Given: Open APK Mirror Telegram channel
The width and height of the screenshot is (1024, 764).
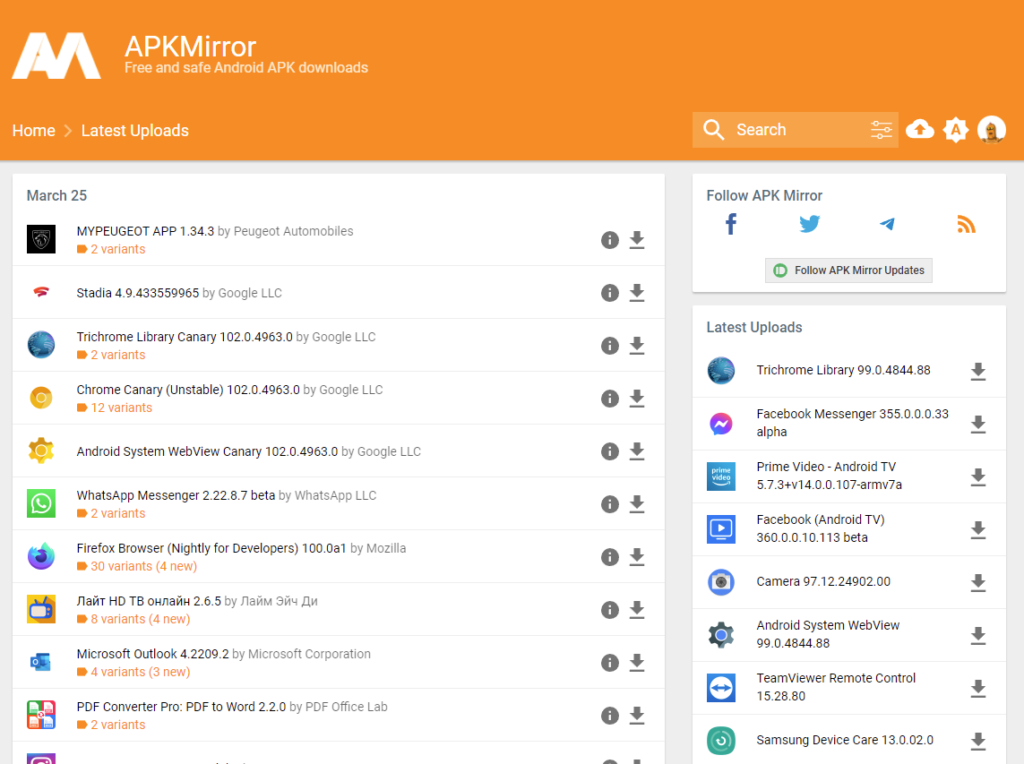Looking at the screenshot, I should click(x=887, y=224).
